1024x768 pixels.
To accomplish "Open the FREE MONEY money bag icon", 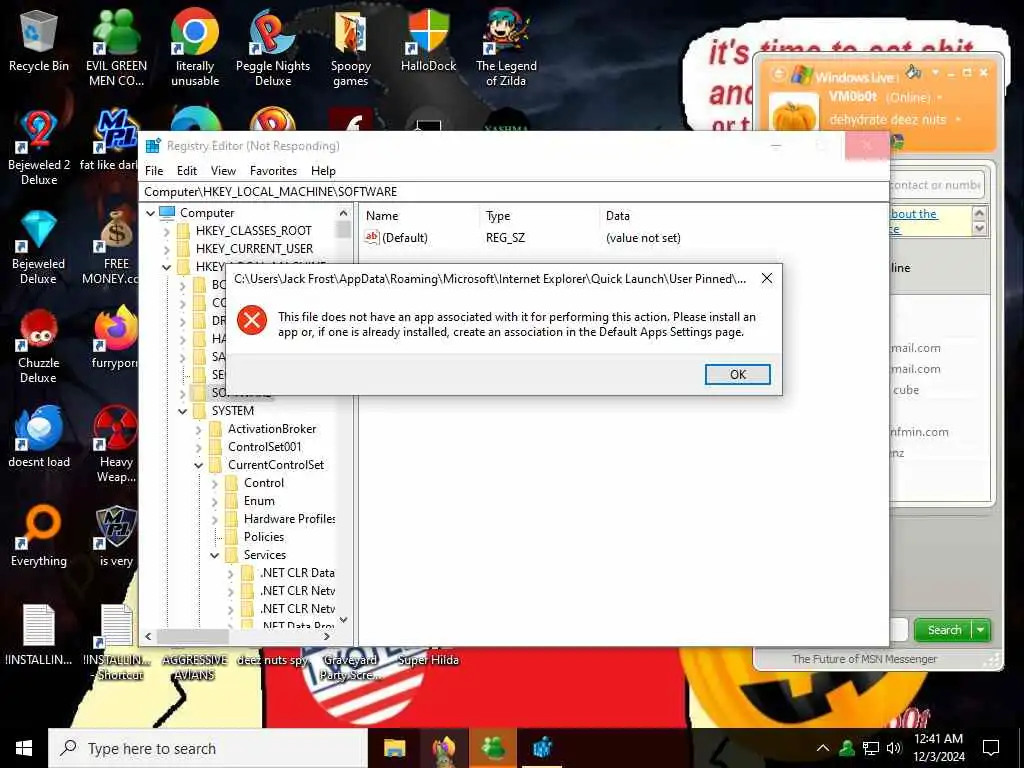I will (x=115, y=247).
